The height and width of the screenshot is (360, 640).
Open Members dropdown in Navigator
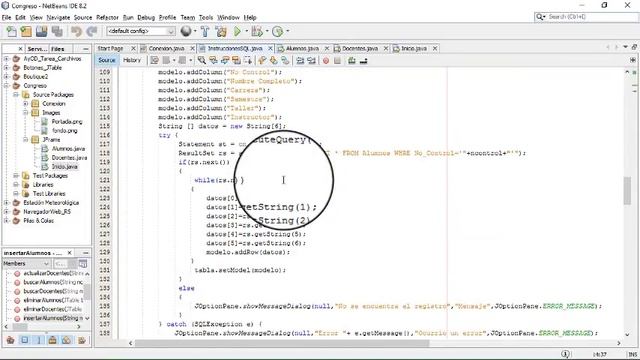point(26,264)
